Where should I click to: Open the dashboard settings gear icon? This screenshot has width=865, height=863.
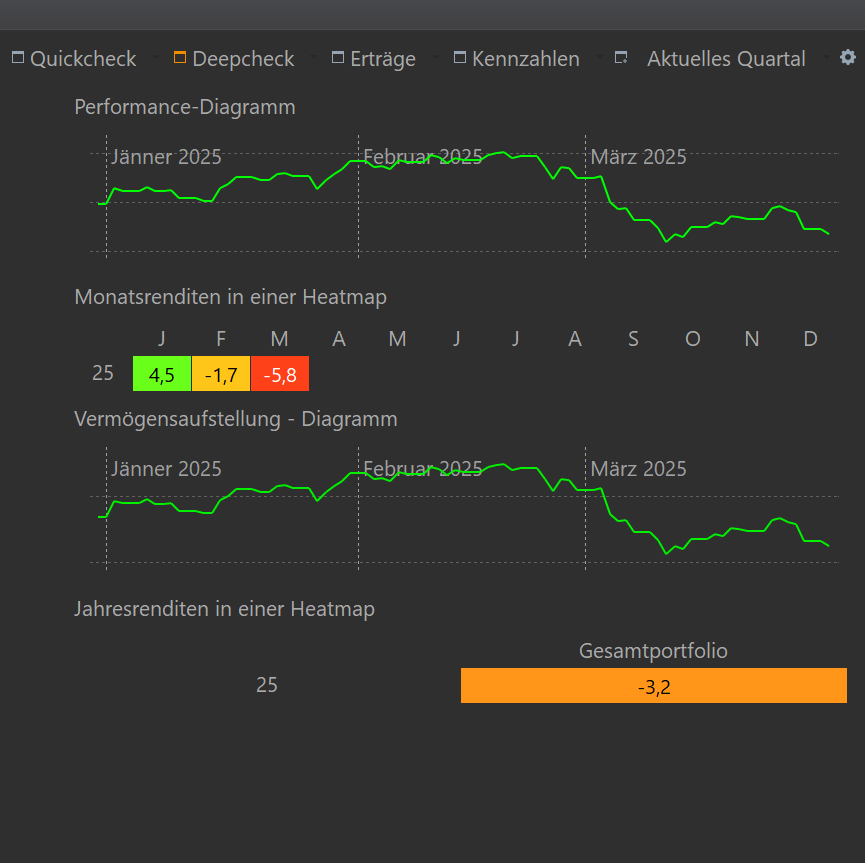coord(847,57)
